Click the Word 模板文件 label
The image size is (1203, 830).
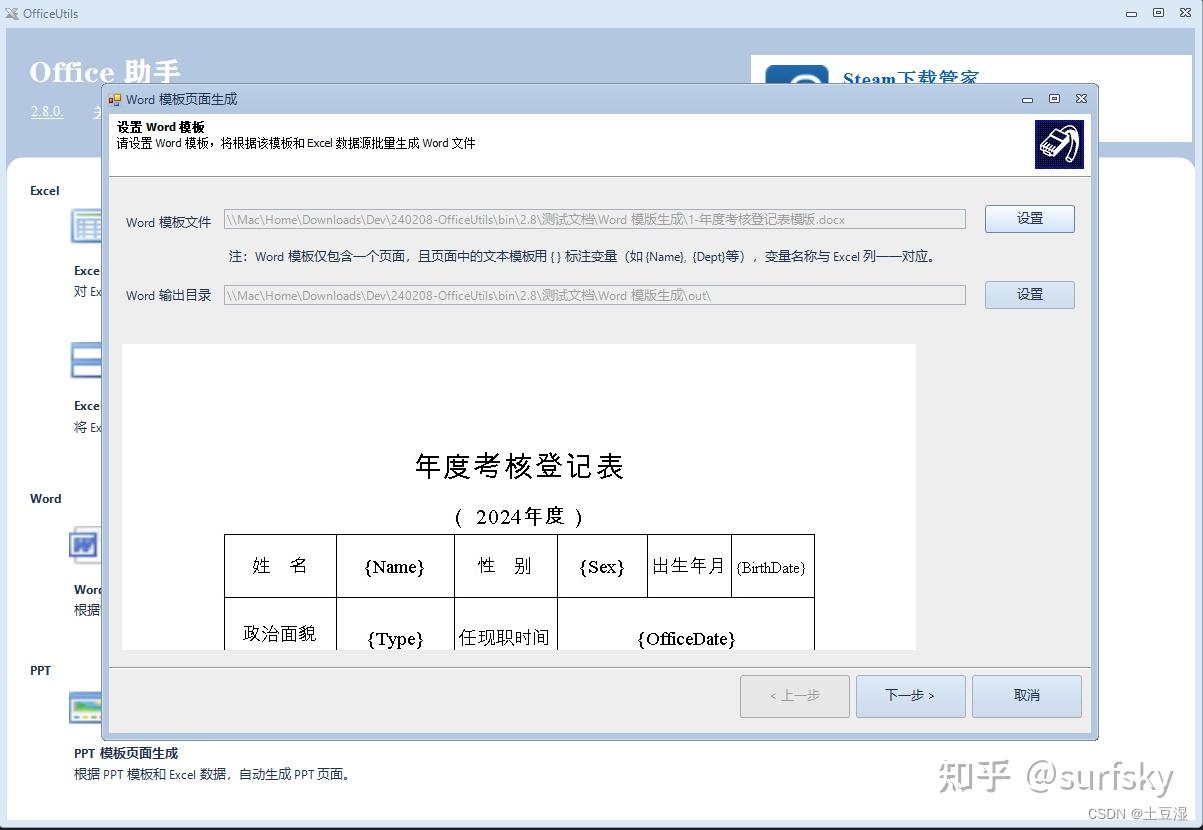click(x=169, y=222)
